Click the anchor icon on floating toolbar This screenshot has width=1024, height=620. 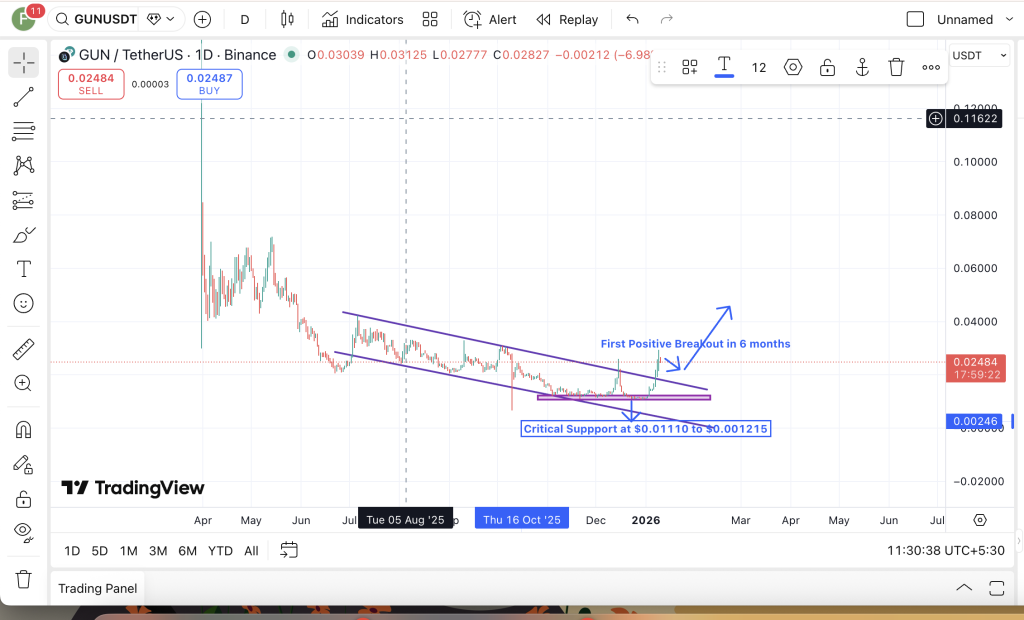point(862,66)
